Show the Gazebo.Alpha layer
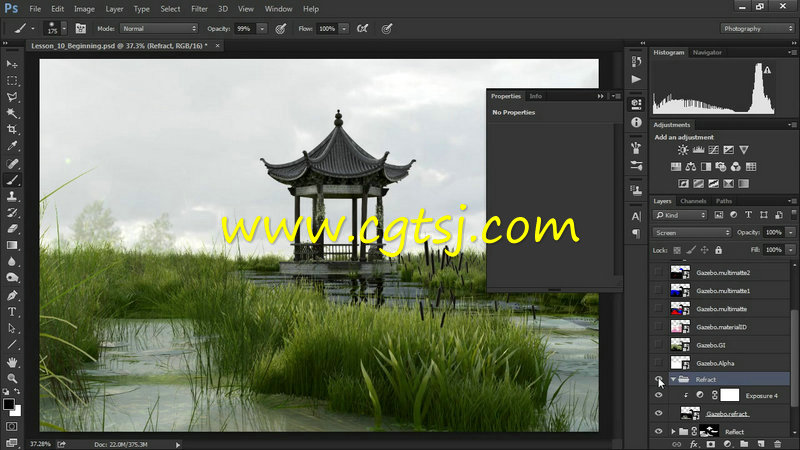 coord(659,363)
